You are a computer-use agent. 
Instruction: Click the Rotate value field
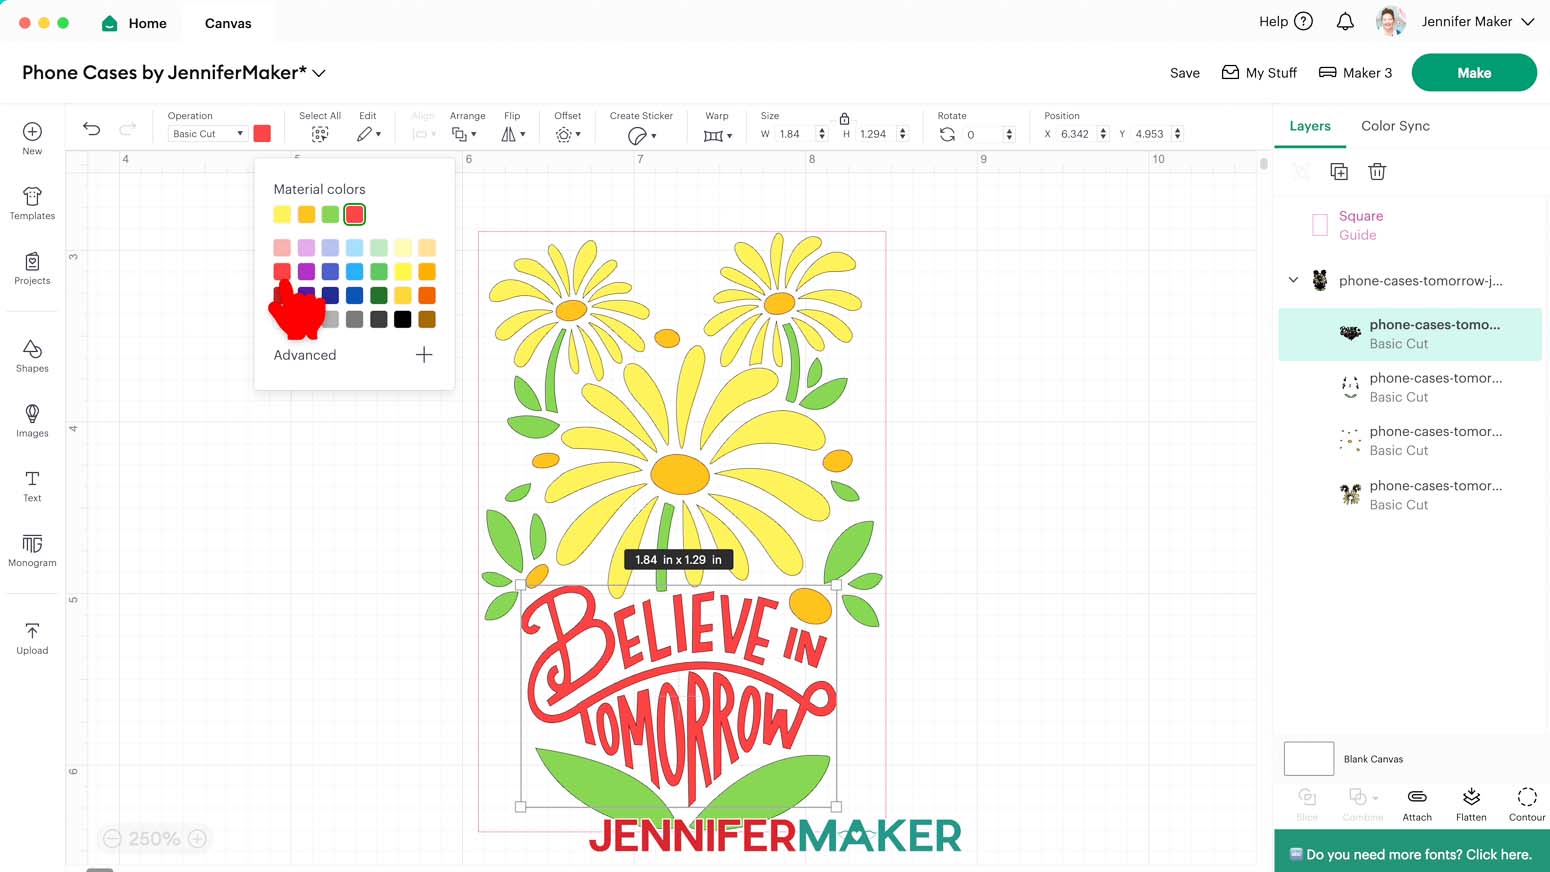pos(982,134)
